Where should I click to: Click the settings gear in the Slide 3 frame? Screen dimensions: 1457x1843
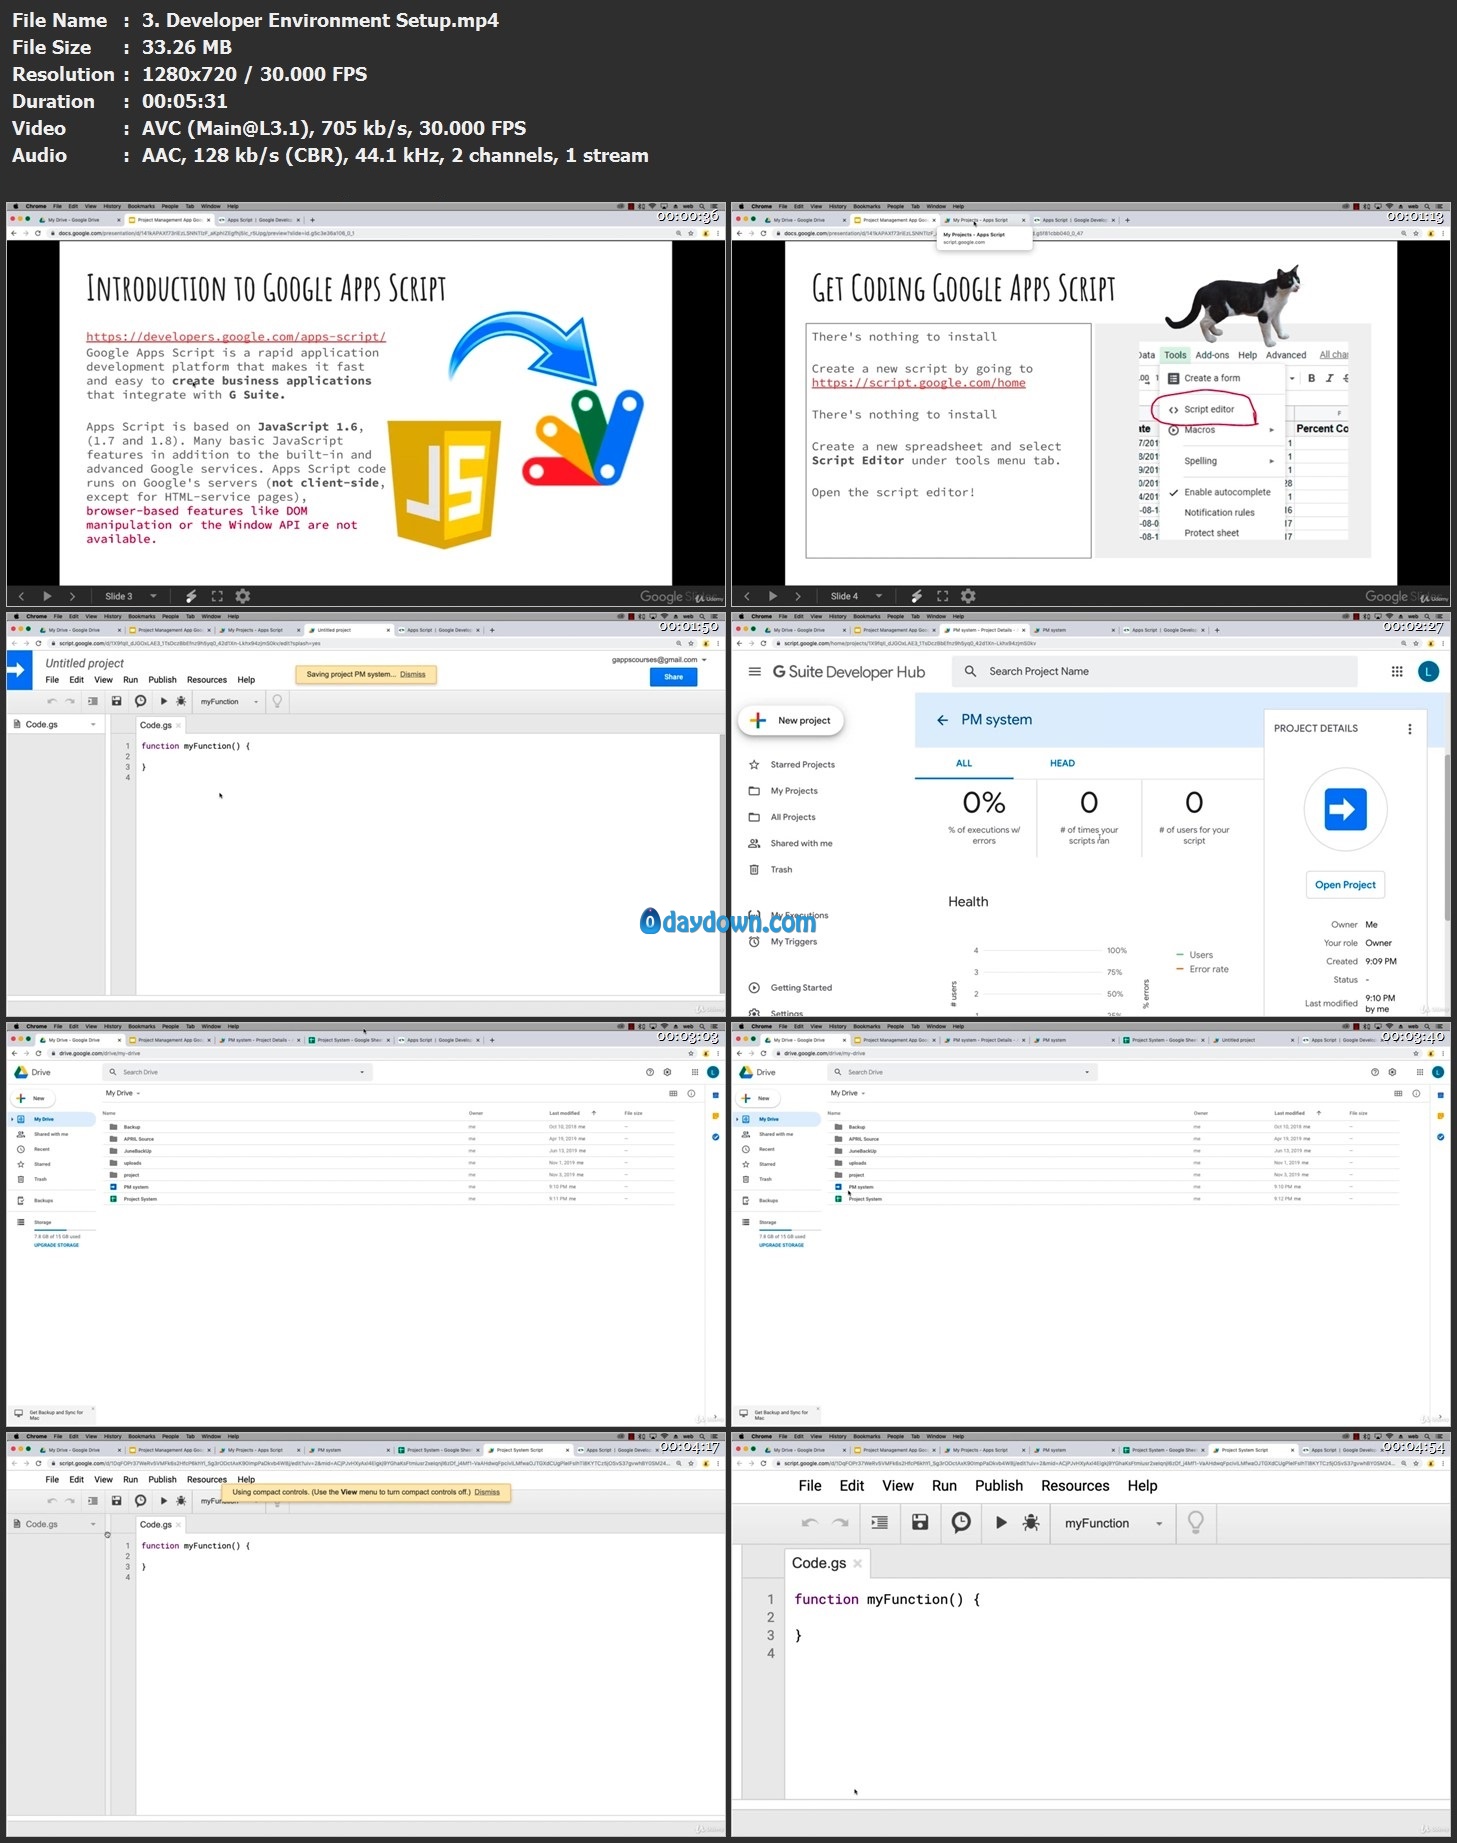242,596
